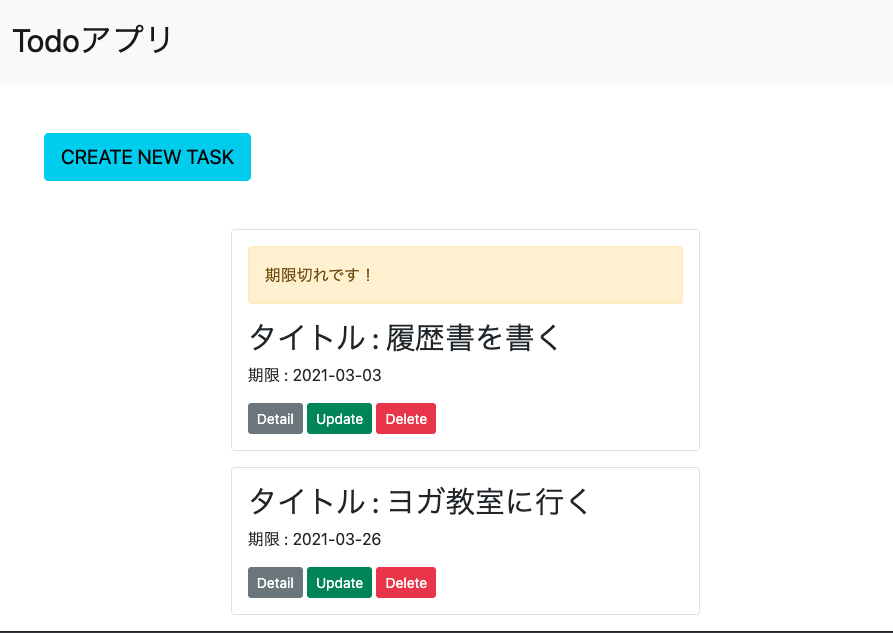Click the red Delete button on the second card
Image resolution: width=893 pixels, height=633 pixels.
coord(405,582)
